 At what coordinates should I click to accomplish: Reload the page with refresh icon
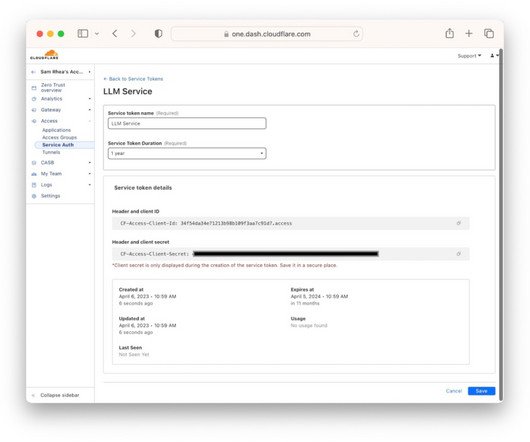[356, 34]
